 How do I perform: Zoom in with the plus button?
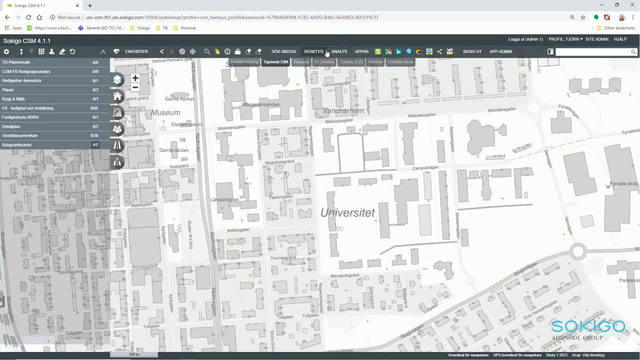click(135, 78)
